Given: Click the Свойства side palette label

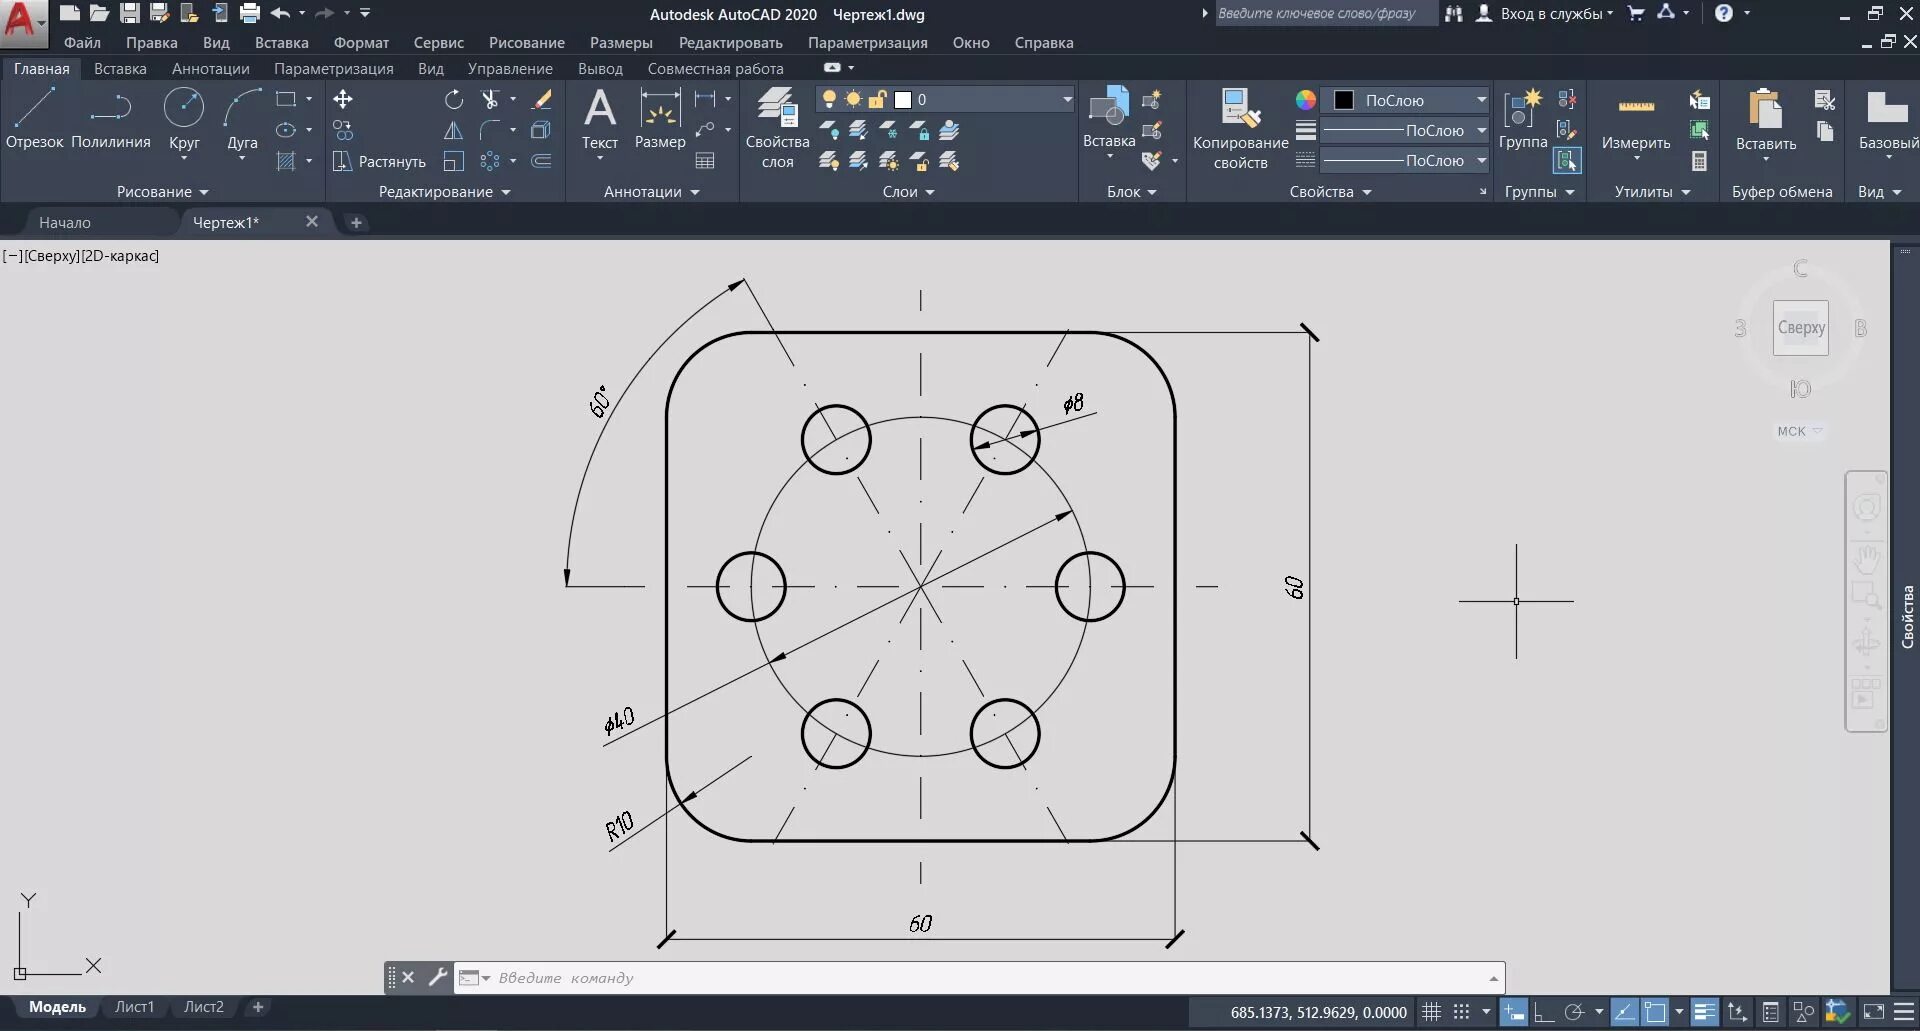Looking at the screenshot, I should [x=1907, y=617].
